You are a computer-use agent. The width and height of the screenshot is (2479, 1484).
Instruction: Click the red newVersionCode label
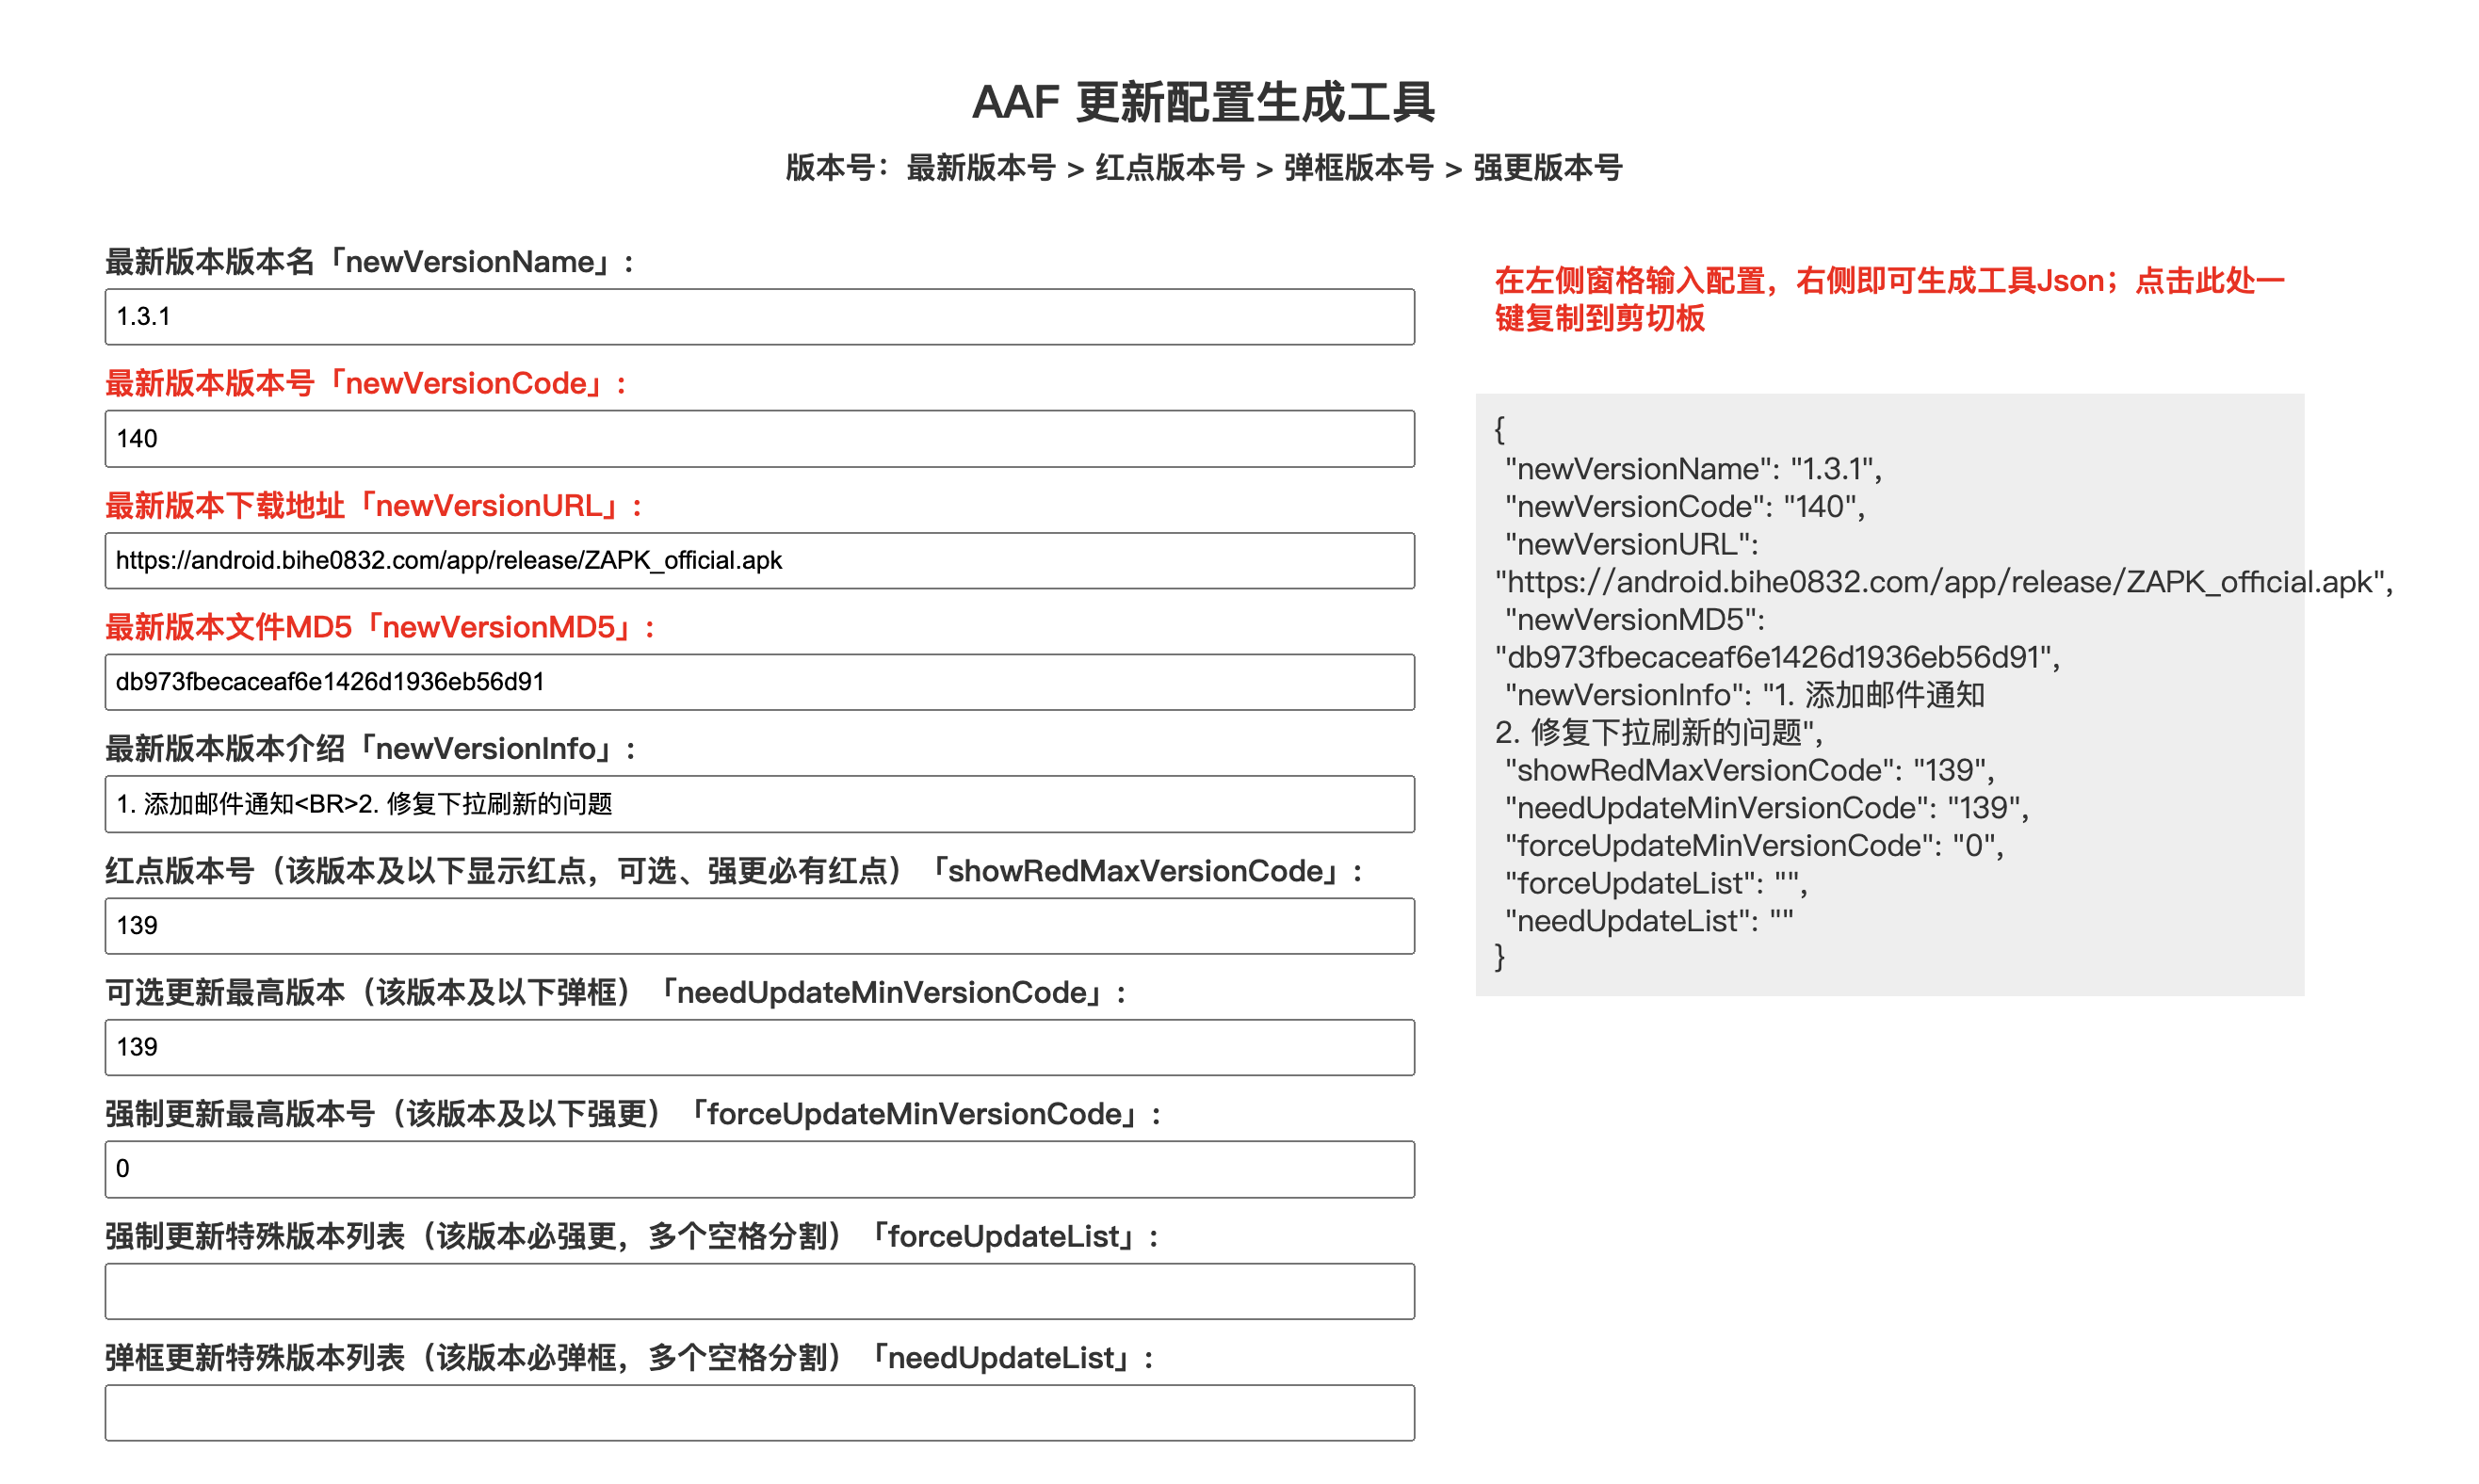[367, 384]
